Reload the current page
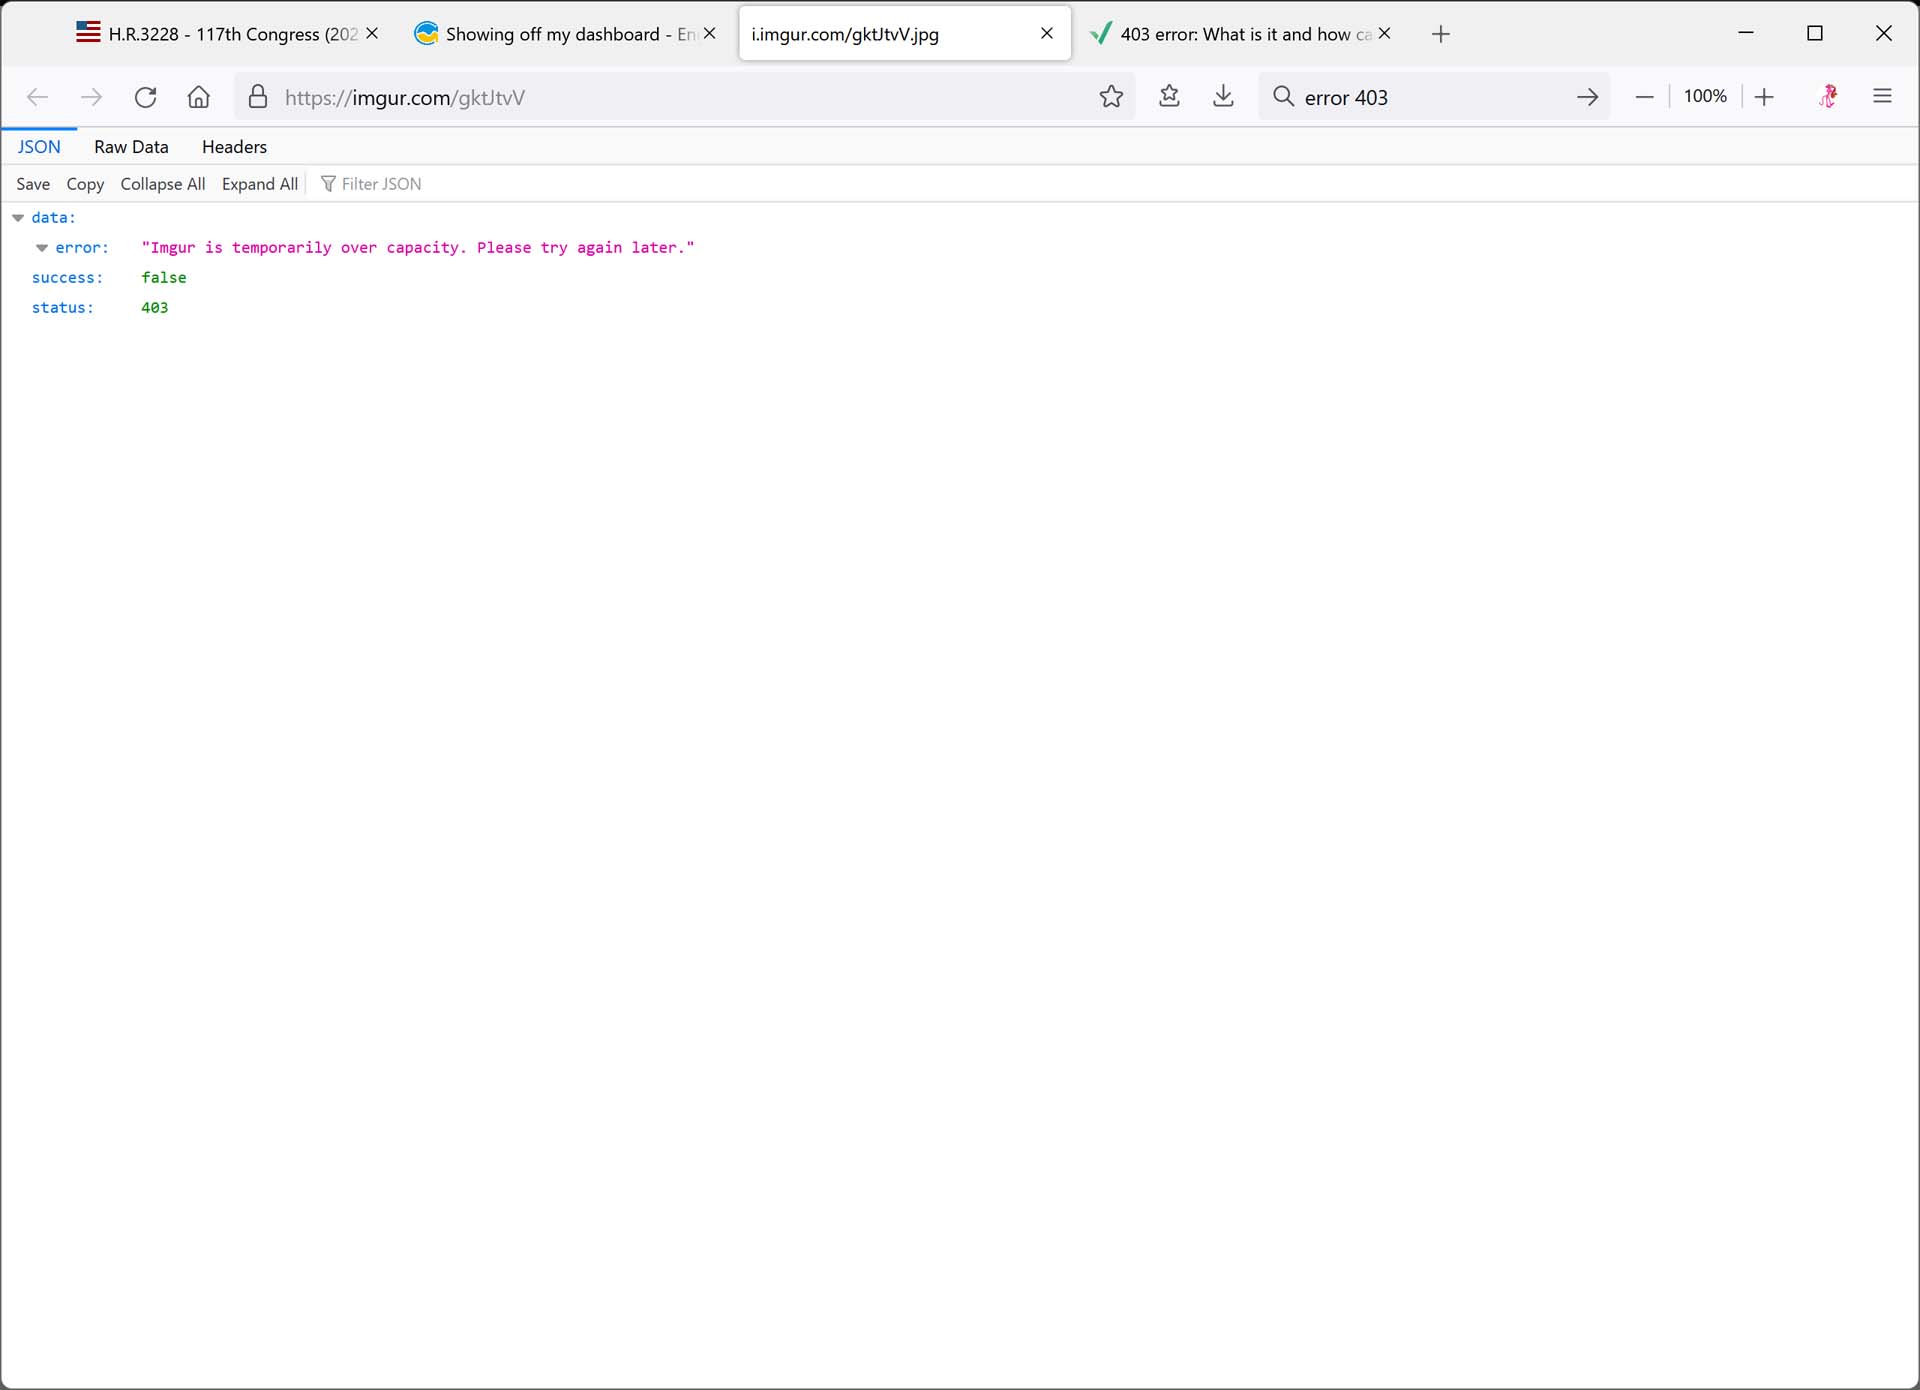 tap(146, 97)
